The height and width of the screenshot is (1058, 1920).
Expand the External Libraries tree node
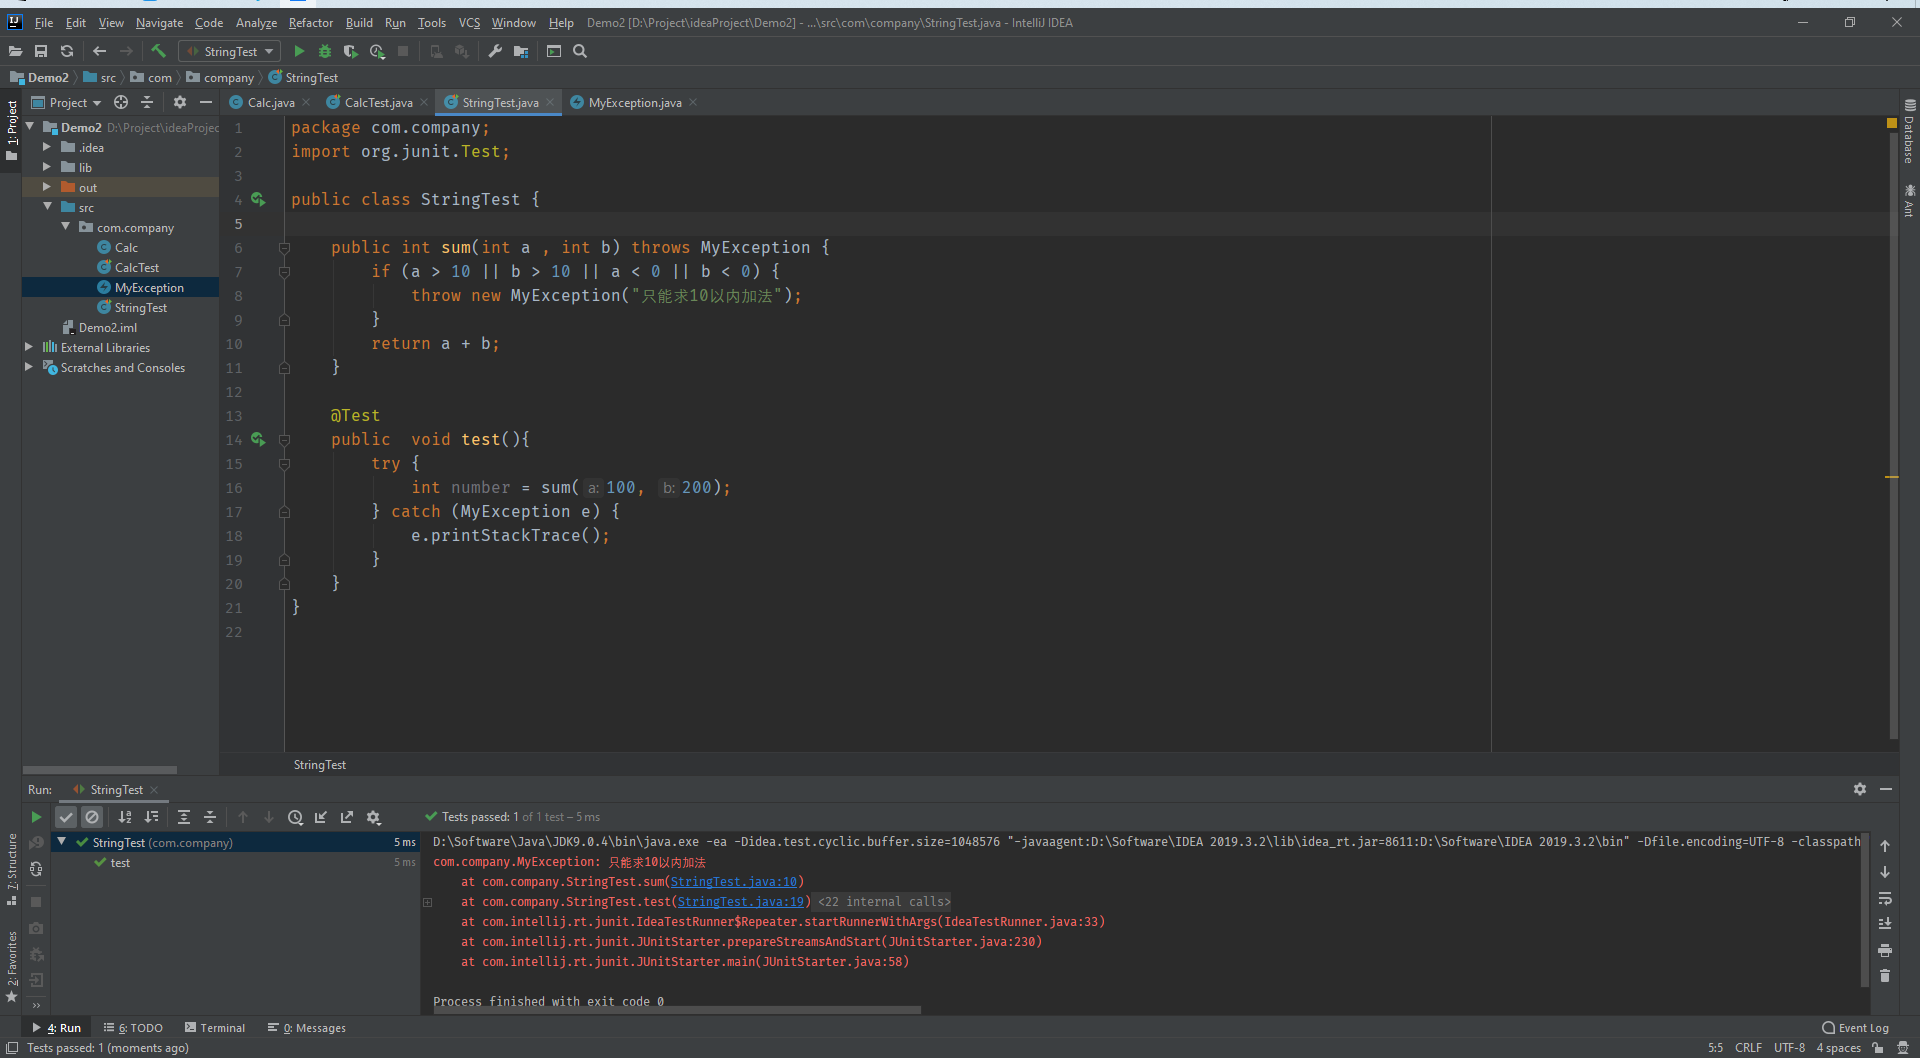(29, 347)
